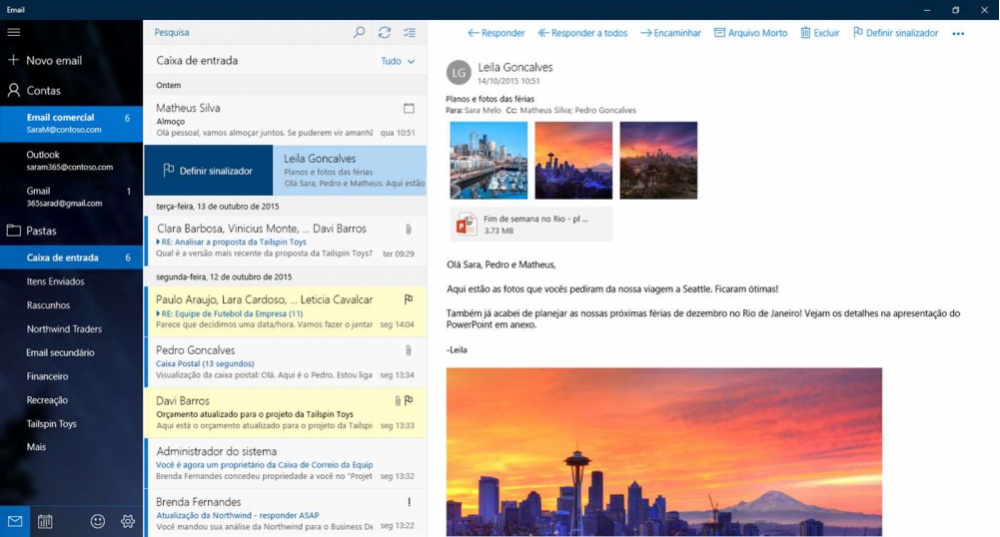Click archive box icon on Matheus Silva email
Image resolution: width=1000 pixels, height=537 pixels.
point(409,108)
